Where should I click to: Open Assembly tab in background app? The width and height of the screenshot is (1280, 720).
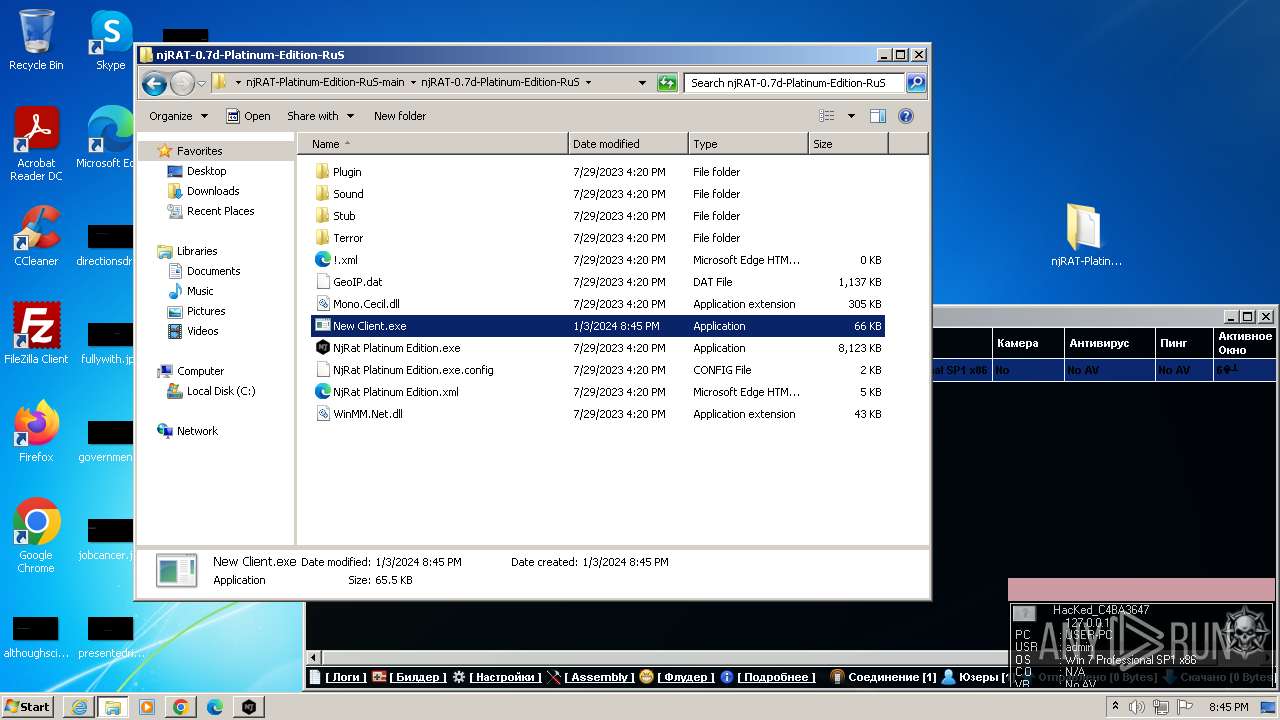591,677
